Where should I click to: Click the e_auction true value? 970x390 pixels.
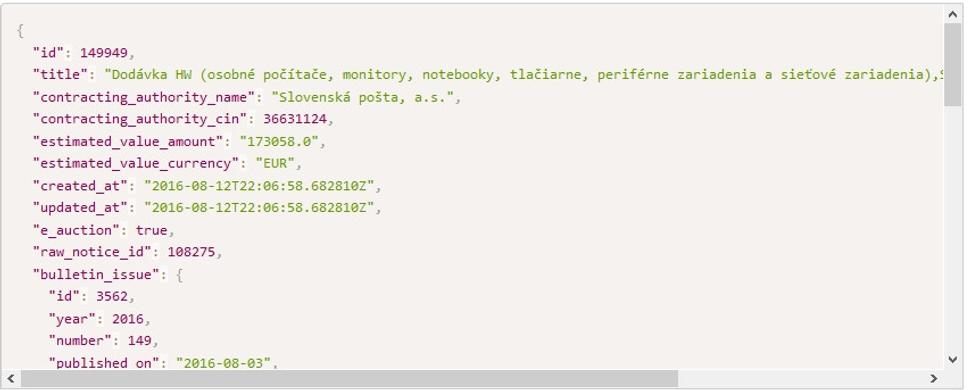point(152,230)
